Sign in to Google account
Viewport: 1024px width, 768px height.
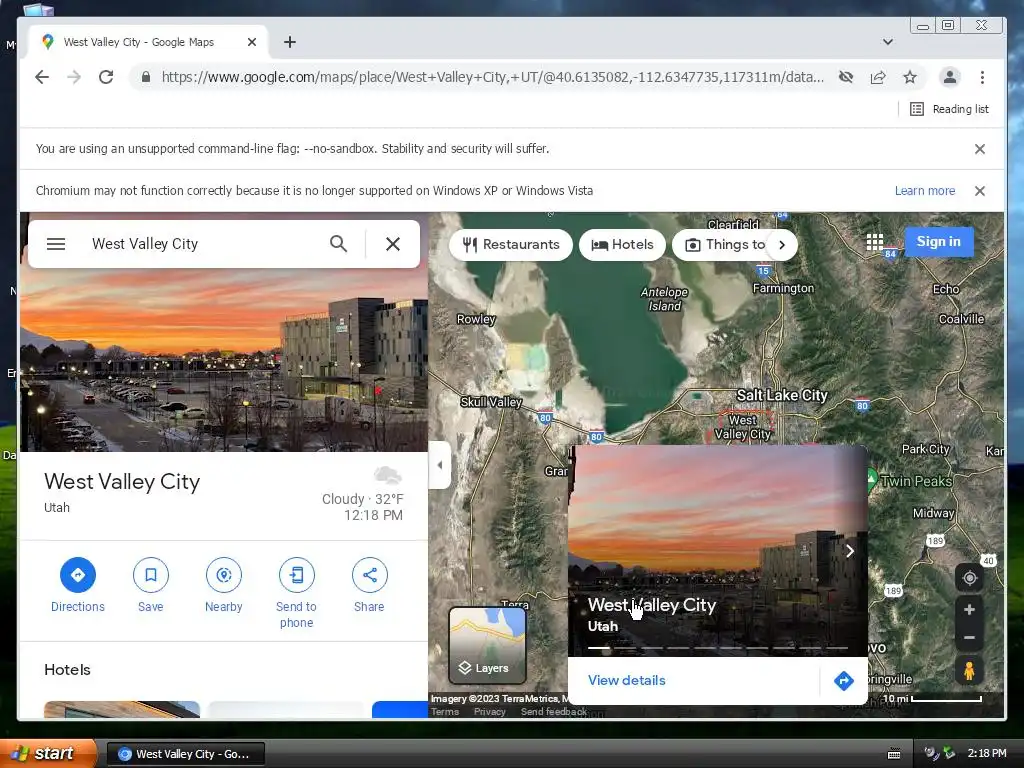click(x=939, y=242)
